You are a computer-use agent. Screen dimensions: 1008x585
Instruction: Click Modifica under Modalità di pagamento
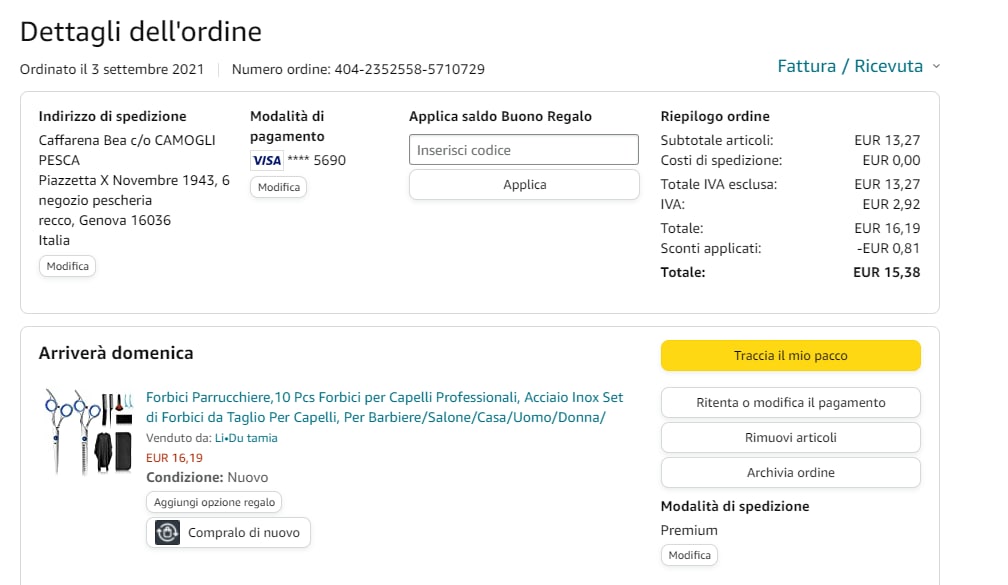click(278, 187)
